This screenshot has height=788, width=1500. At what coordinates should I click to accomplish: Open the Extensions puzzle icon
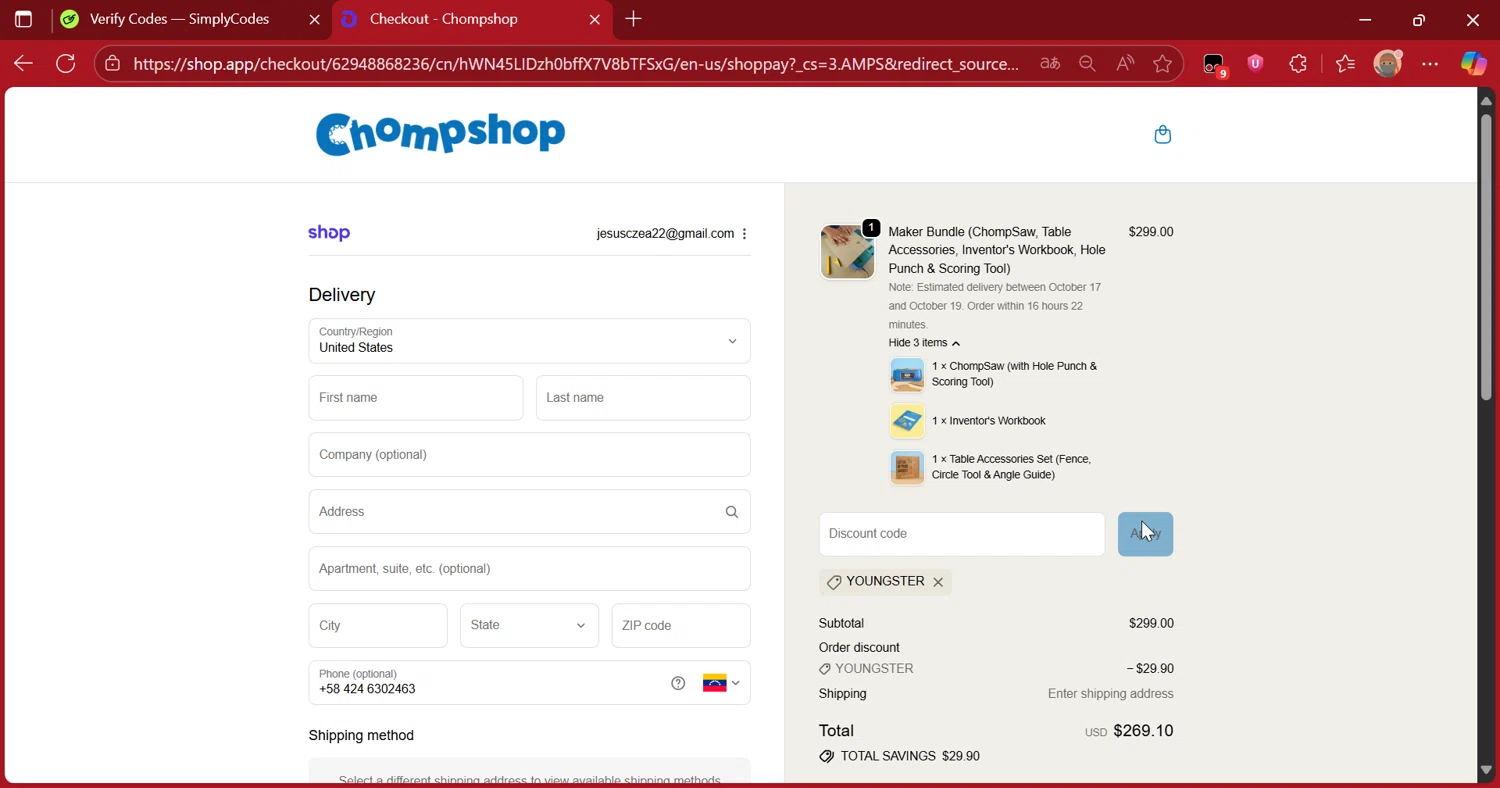[1298, 64]
